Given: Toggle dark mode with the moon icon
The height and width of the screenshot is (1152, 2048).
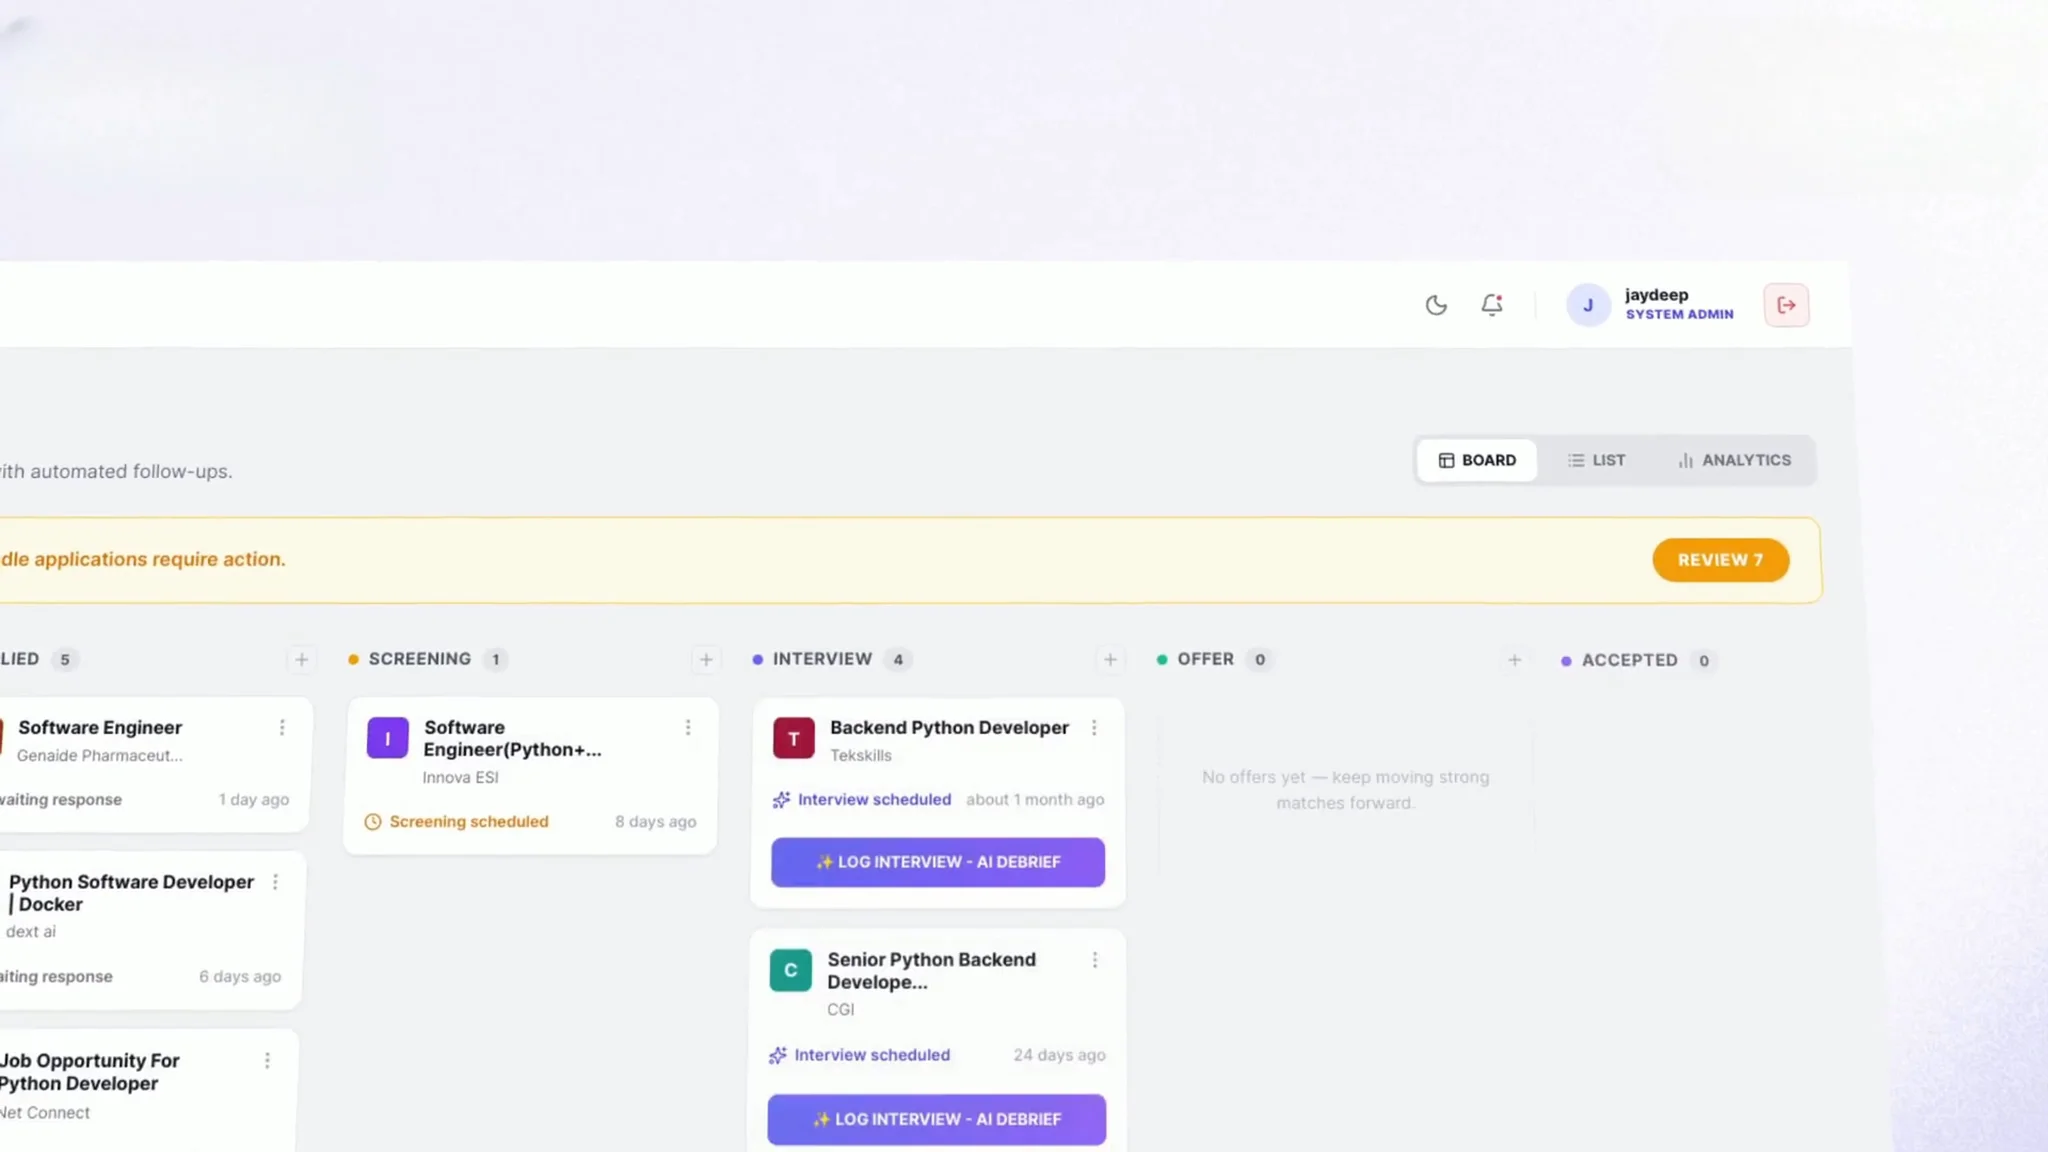Looking at the screenshot, I should 1436,305.
